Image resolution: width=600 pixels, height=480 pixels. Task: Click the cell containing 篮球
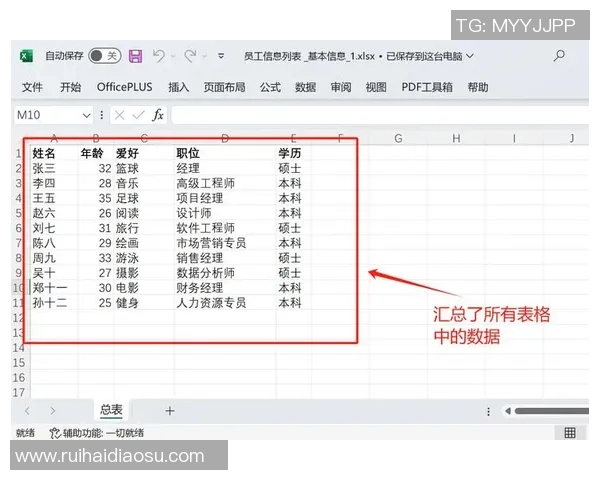pyautogui.click(x=144, y=168)
